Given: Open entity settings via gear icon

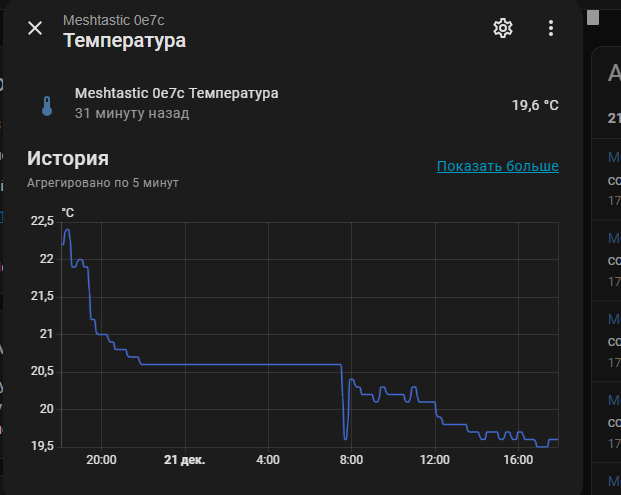Looking at the screenshot, I should [x=503, y=28].
